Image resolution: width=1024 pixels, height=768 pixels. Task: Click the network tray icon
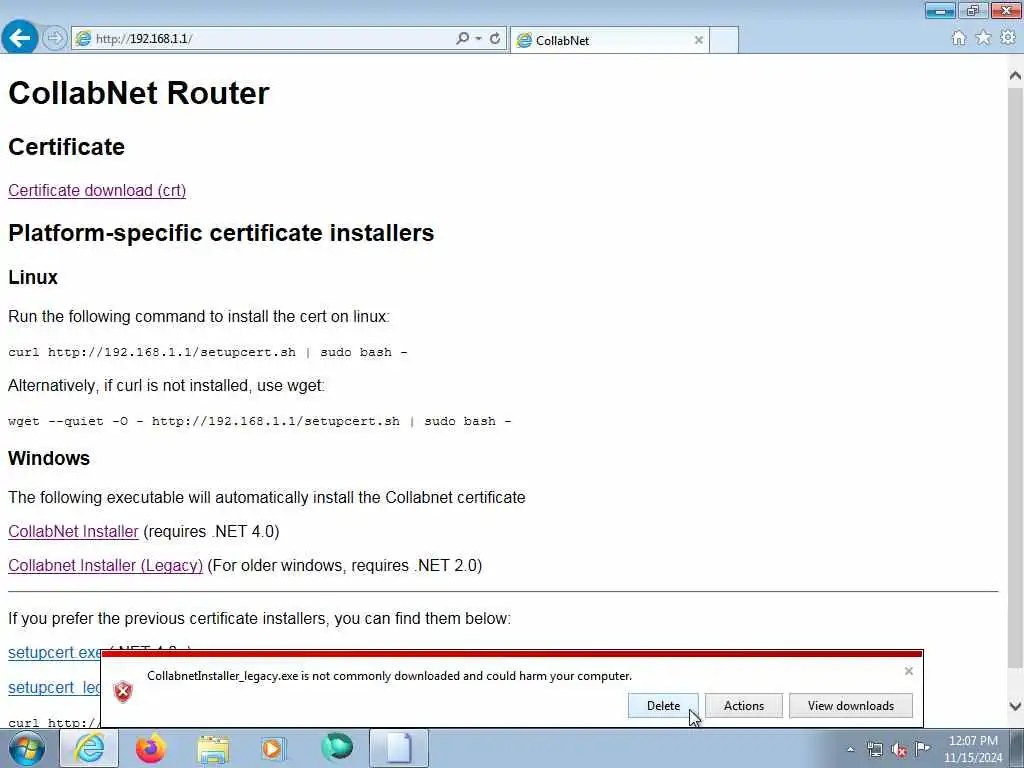pos(874,749)
